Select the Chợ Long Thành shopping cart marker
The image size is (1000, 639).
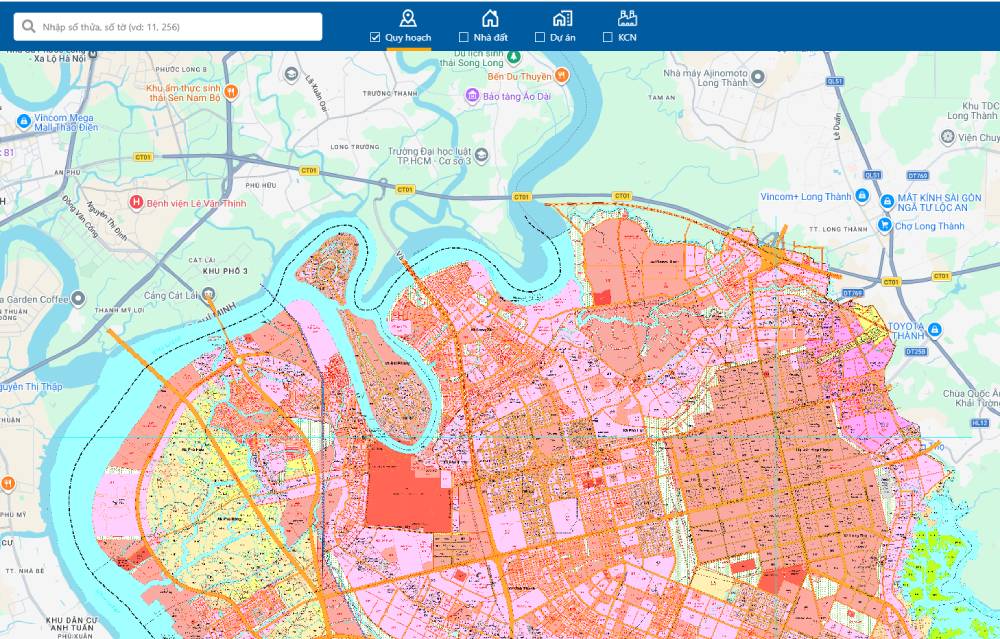[884, 226]
